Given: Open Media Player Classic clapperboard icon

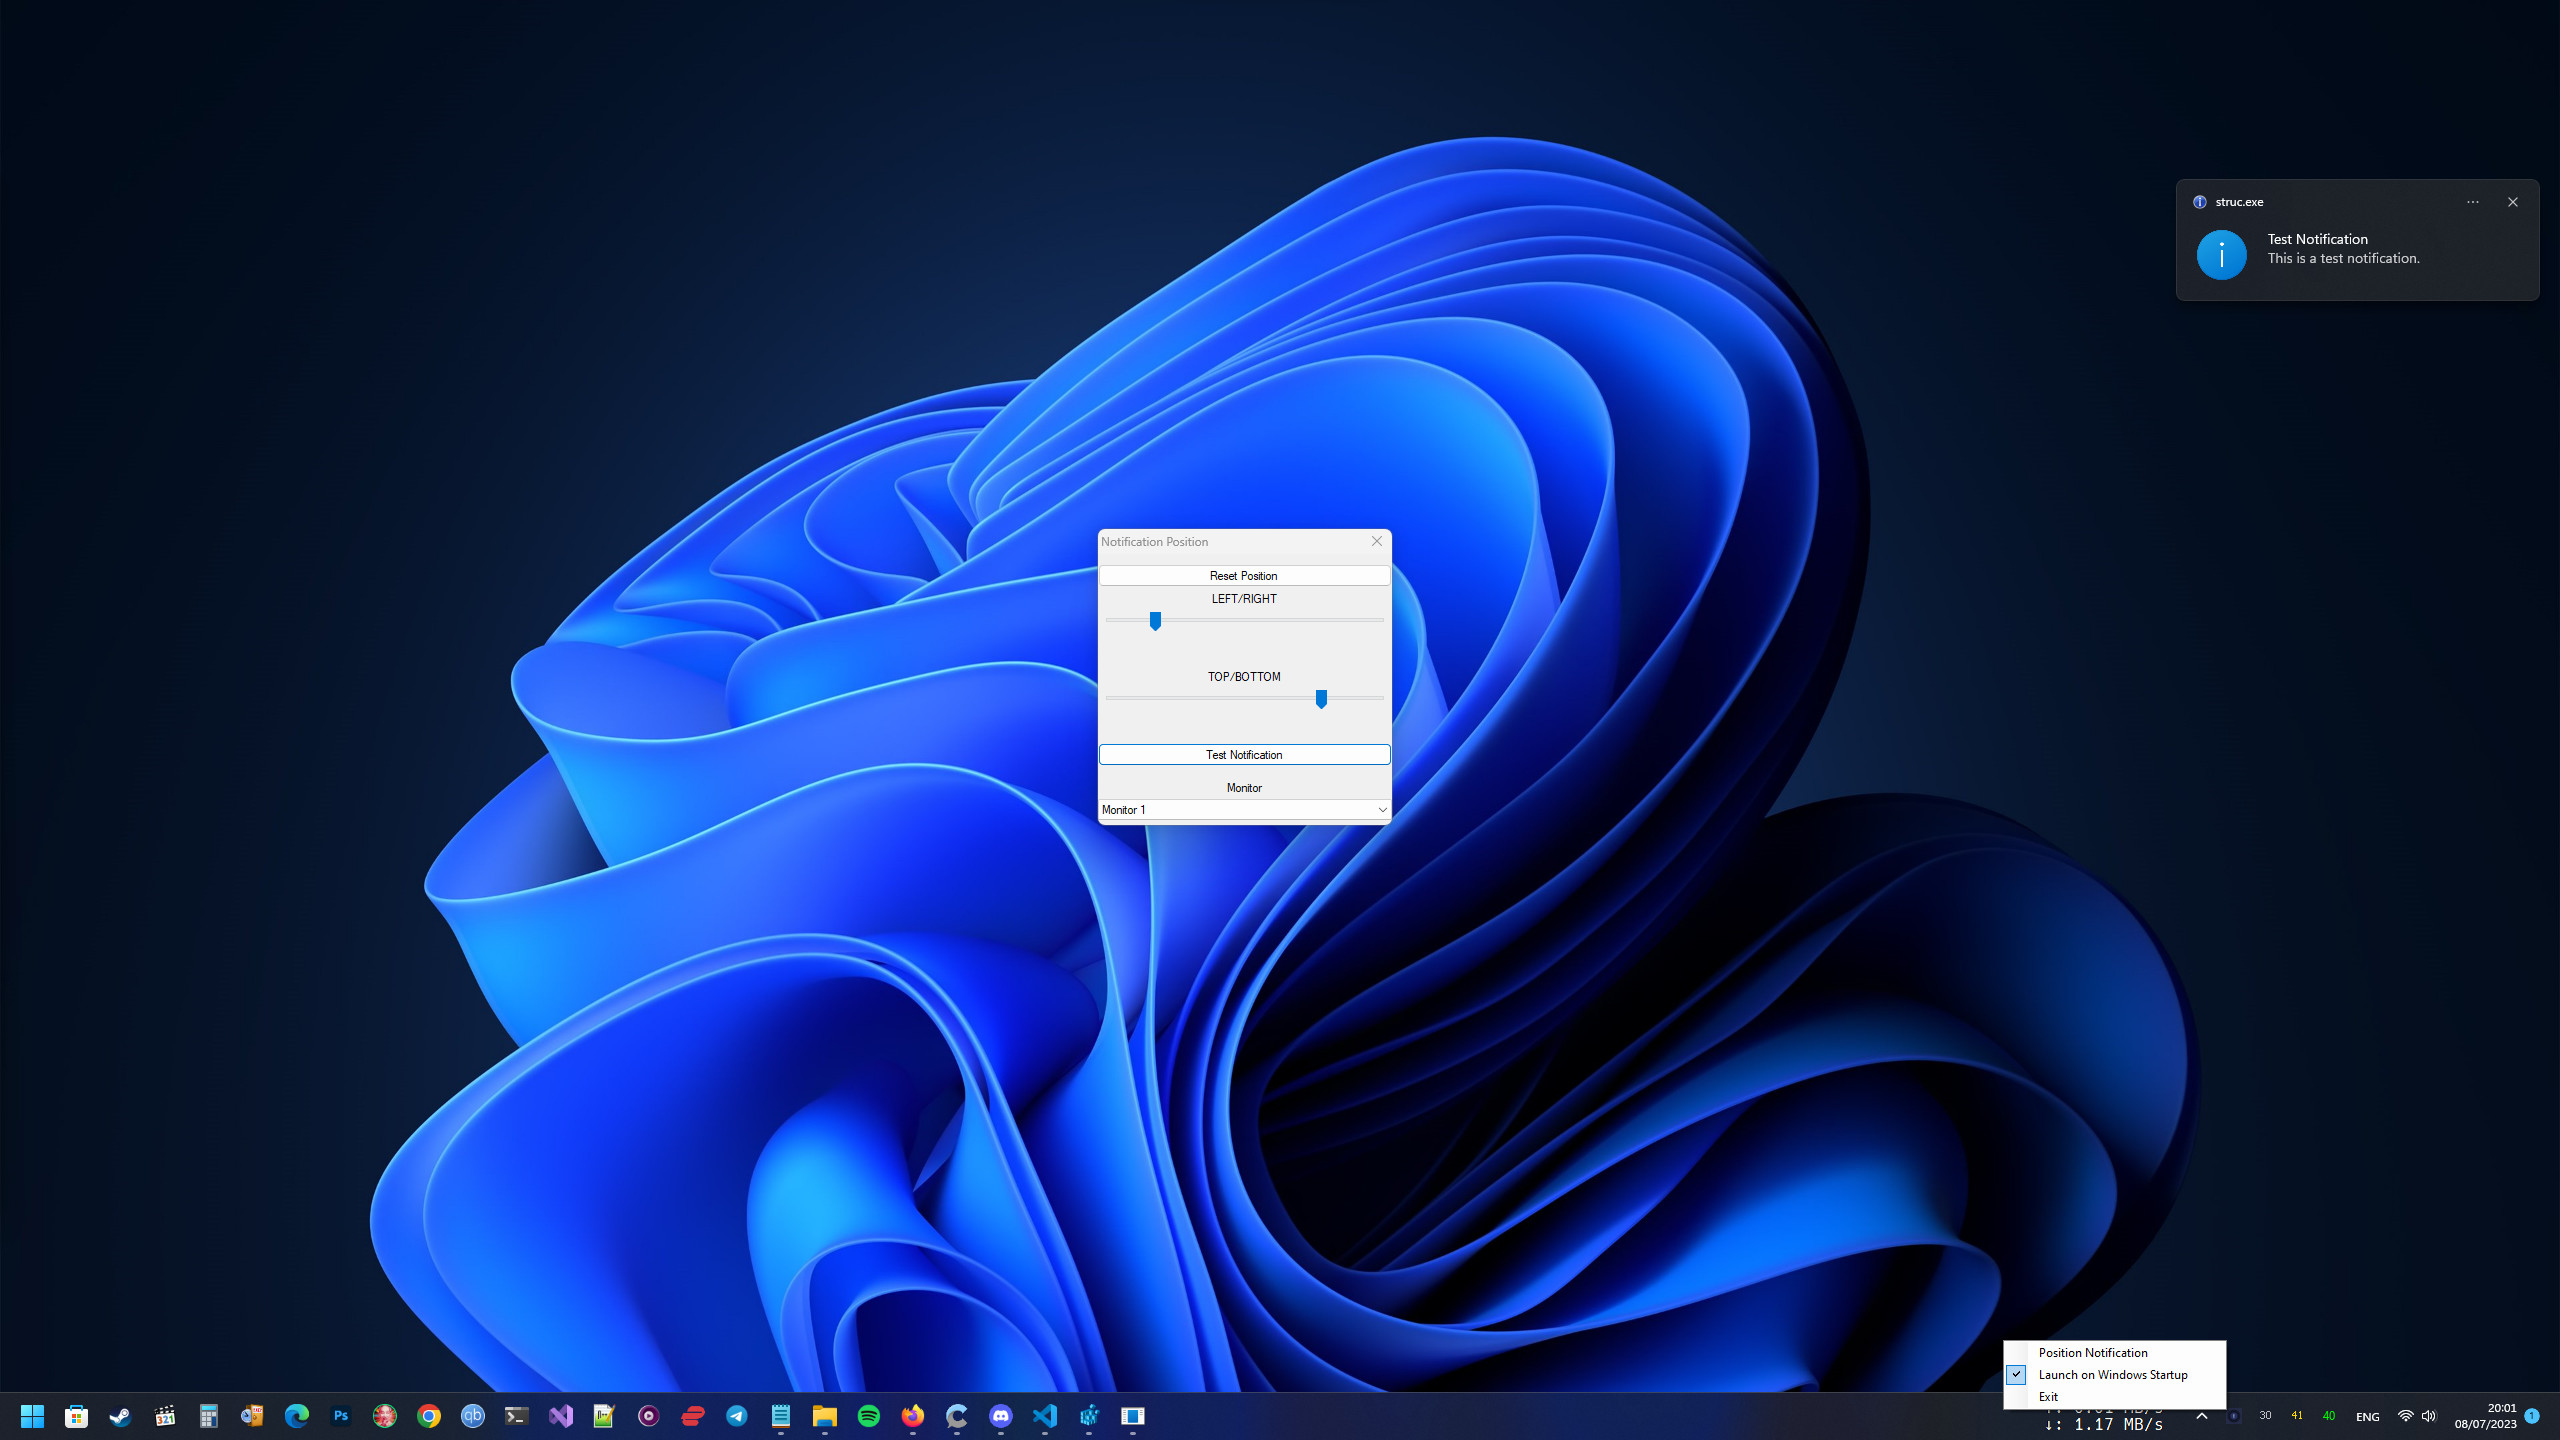Looking at the screenshot, I should click(x=164, y=1416).
